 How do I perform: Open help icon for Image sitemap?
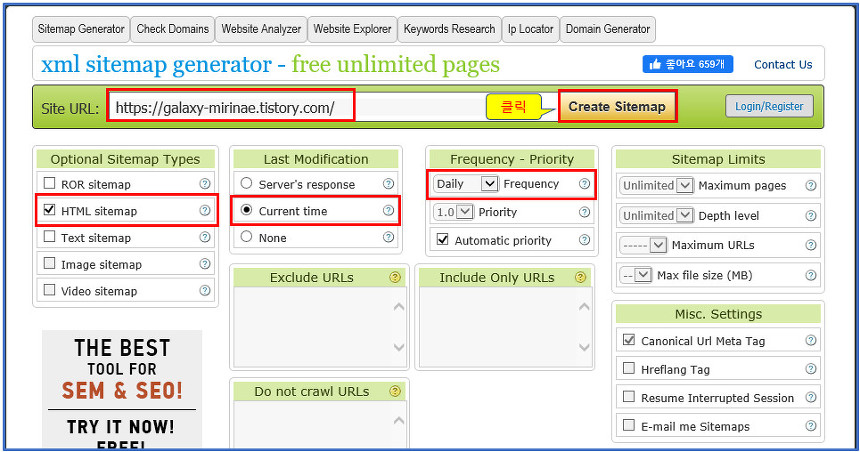[205, 264]
